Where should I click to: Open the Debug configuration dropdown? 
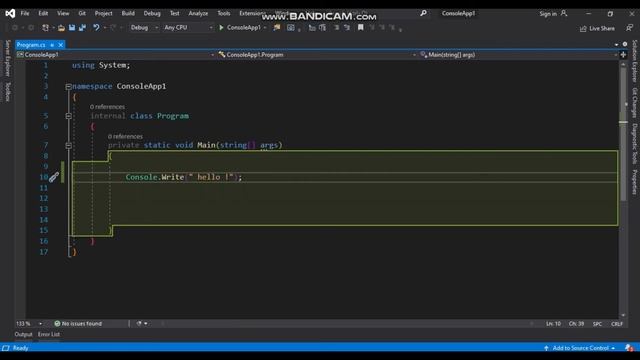[144, 27]
